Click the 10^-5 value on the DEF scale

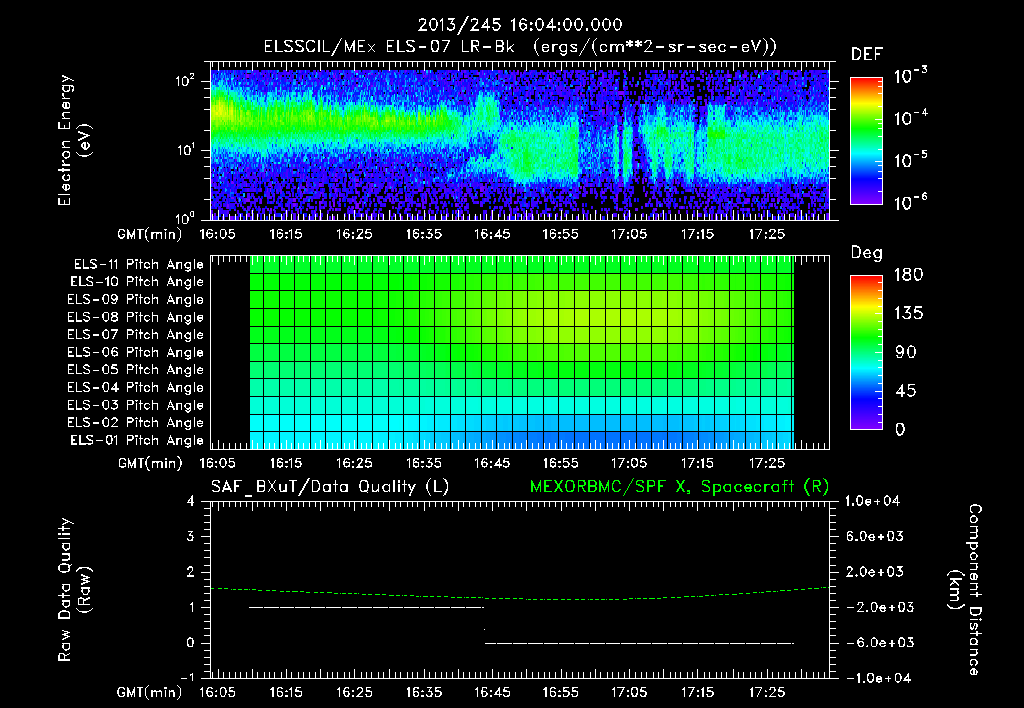(910, 159)
